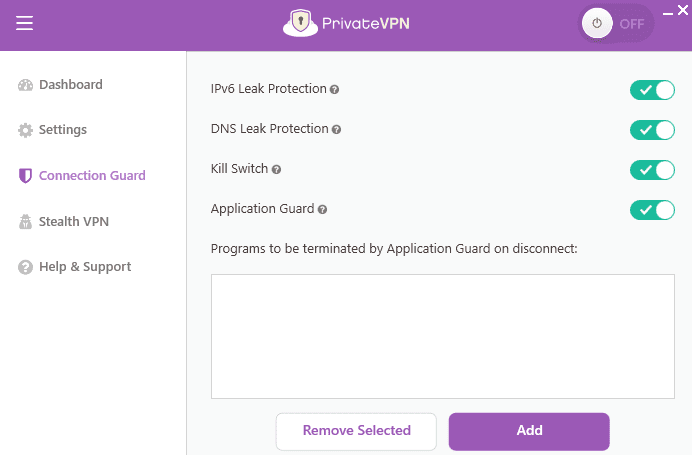Click the Kill Switch help icon
This screenshot has height=455, width=692.
coord(277,170)
